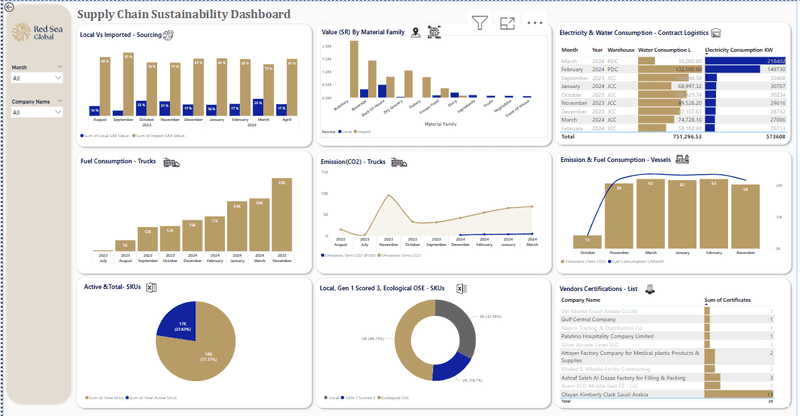This screenshot has width=800, height=416.
Task: Sort table by Electricity Consumption KW column
Action: point(739,50)
